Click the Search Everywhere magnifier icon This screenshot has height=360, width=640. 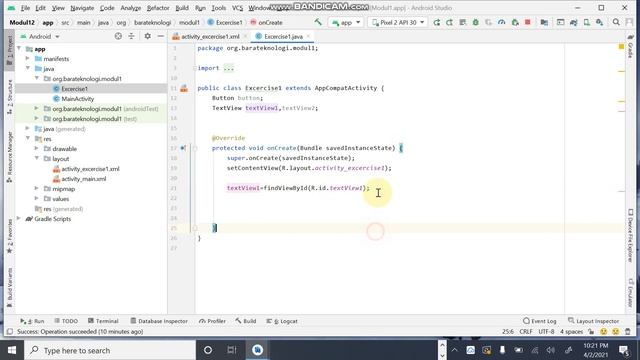click(616, 22)
